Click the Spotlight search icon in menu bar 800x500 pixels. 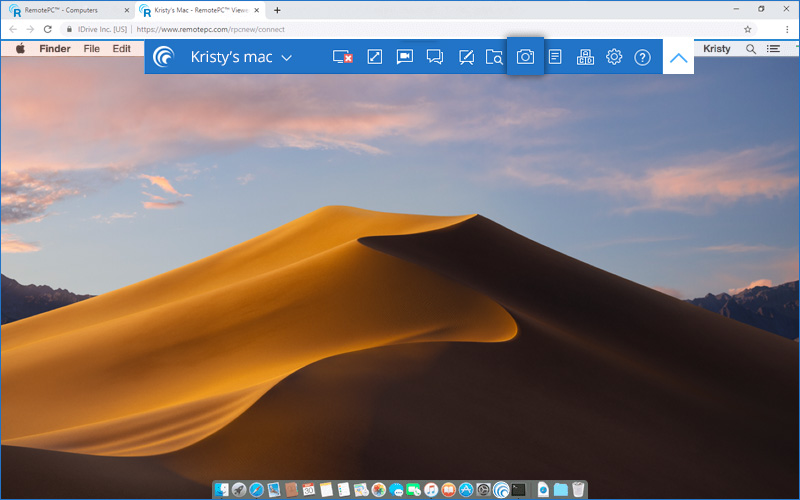click(x=751, y=48)
